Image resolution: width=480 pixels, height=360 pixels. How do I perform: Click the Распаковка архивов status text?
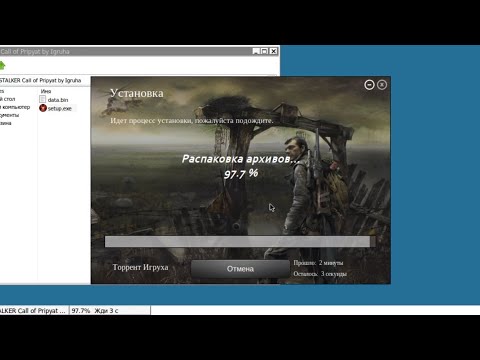click(241, 159)
